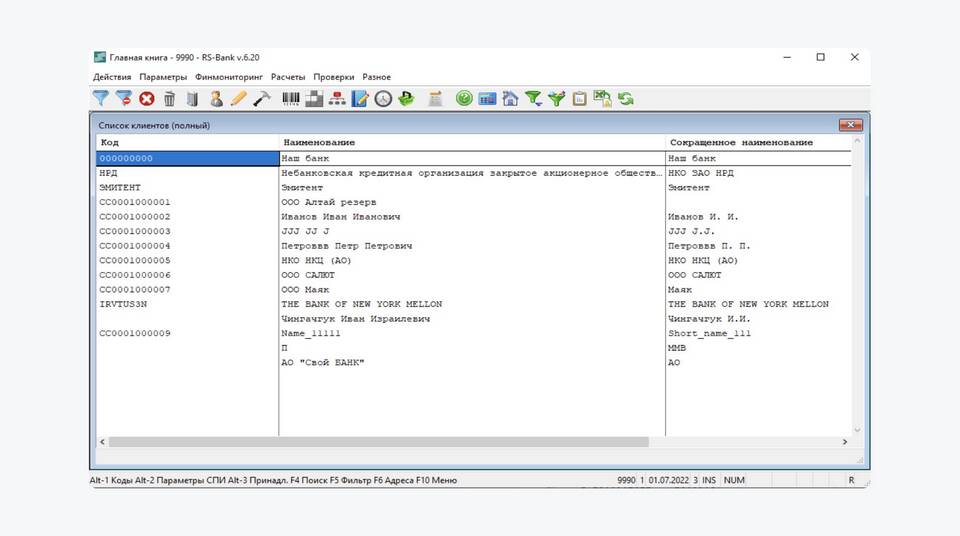Click the notebook with pencil icon
This screenshot has width=960, height=536.
pos(360,99)
